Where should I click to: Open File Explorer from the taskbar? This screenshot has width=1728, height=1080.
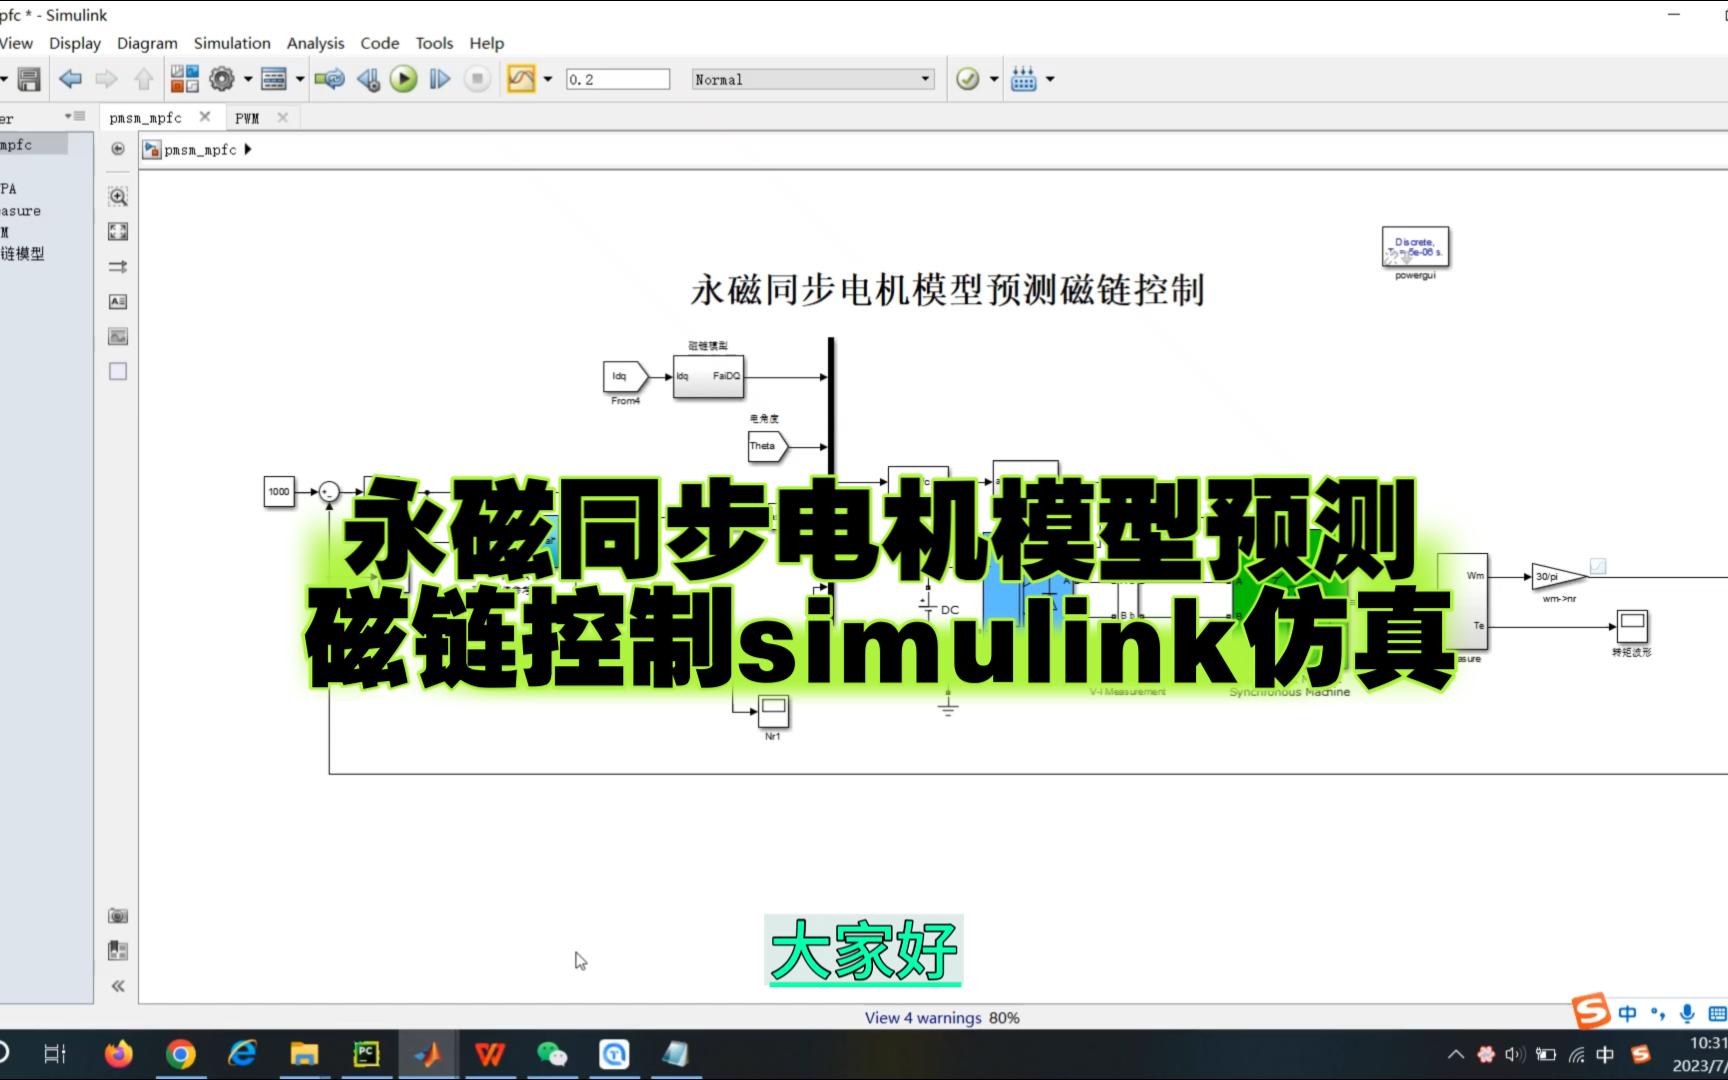(304, 1054)
